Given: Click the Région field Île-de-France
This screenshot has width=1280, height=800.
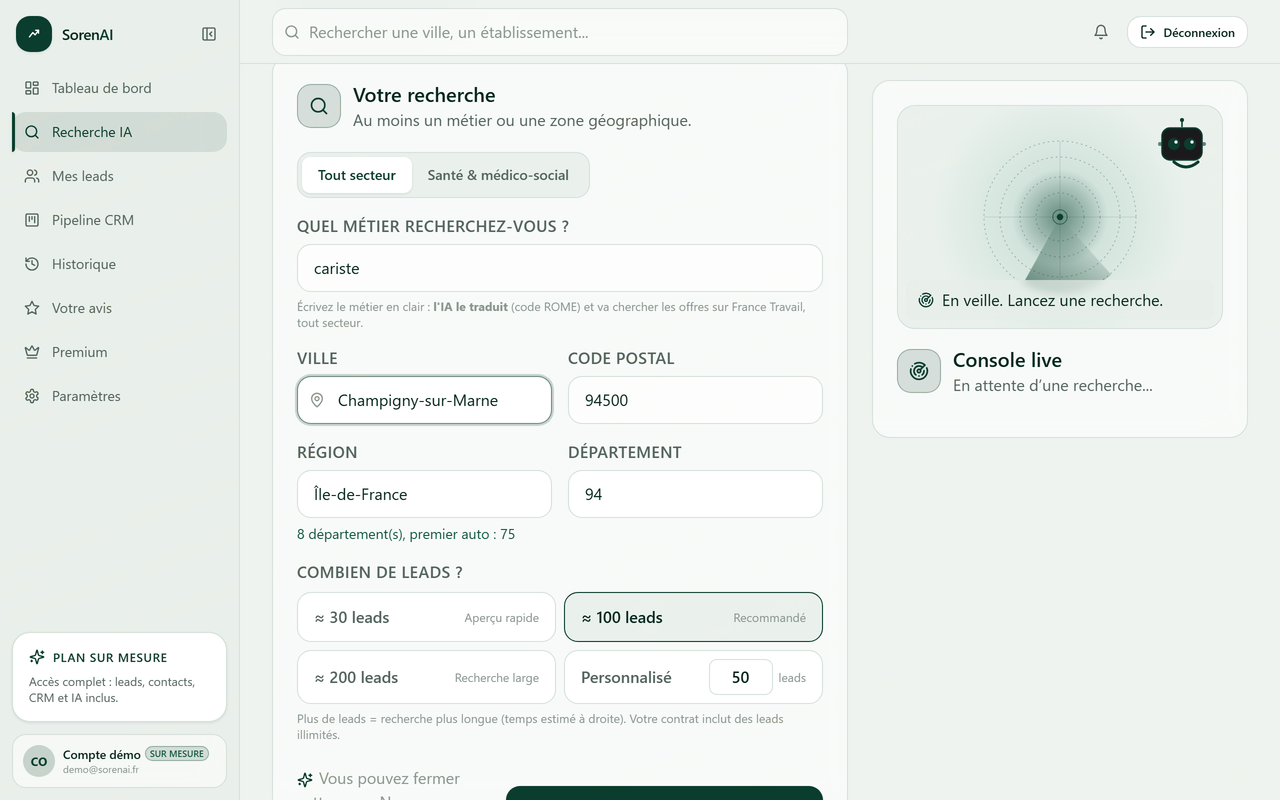Looking at the screenshot, I should coord(424,494).
